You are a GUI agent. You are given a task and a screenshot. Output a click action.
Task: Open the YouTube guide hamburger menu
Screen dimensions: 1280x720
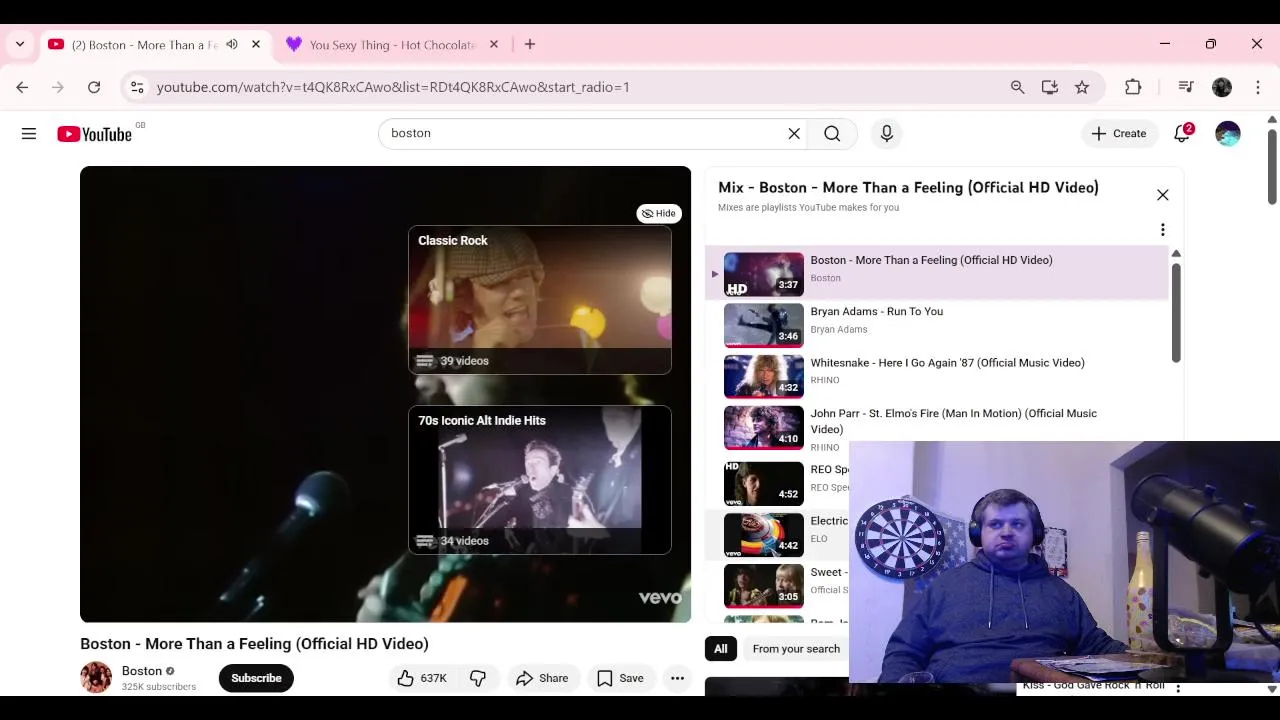pos(29,133)
